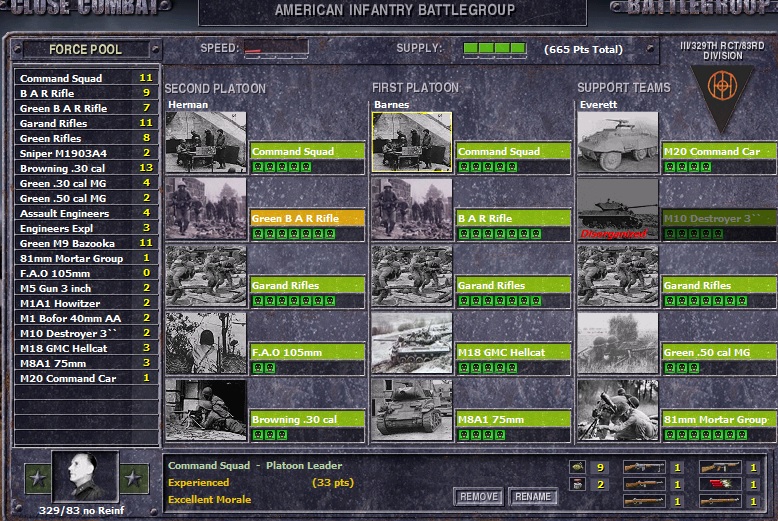Select 81mm Mortar Group in Force Pool
Image resolution: width=778 pixels, height=521 pixels.
86,258
